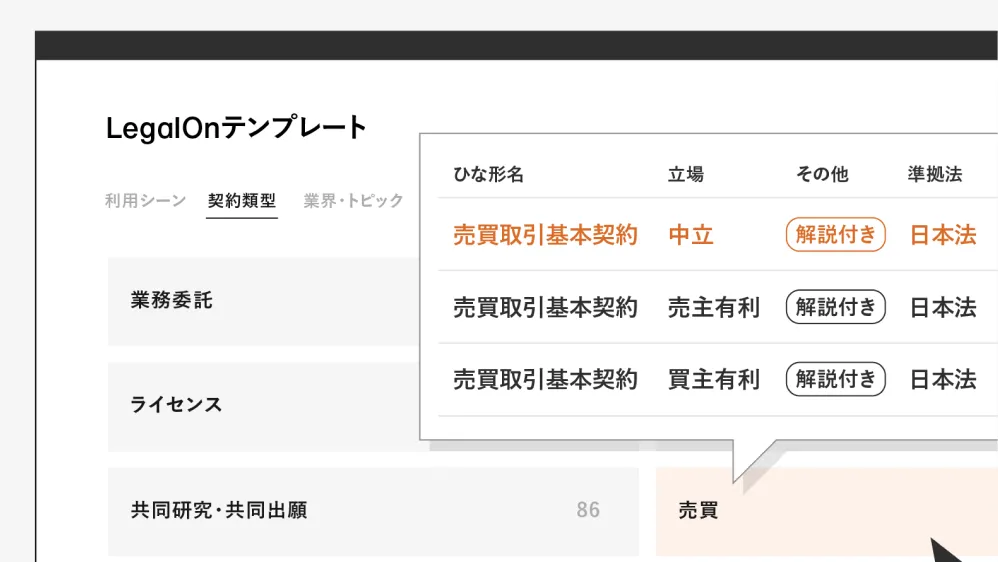Click 解説付き badge in 売主有利 row
Screen dimensions: 998x562
point(835,308)
